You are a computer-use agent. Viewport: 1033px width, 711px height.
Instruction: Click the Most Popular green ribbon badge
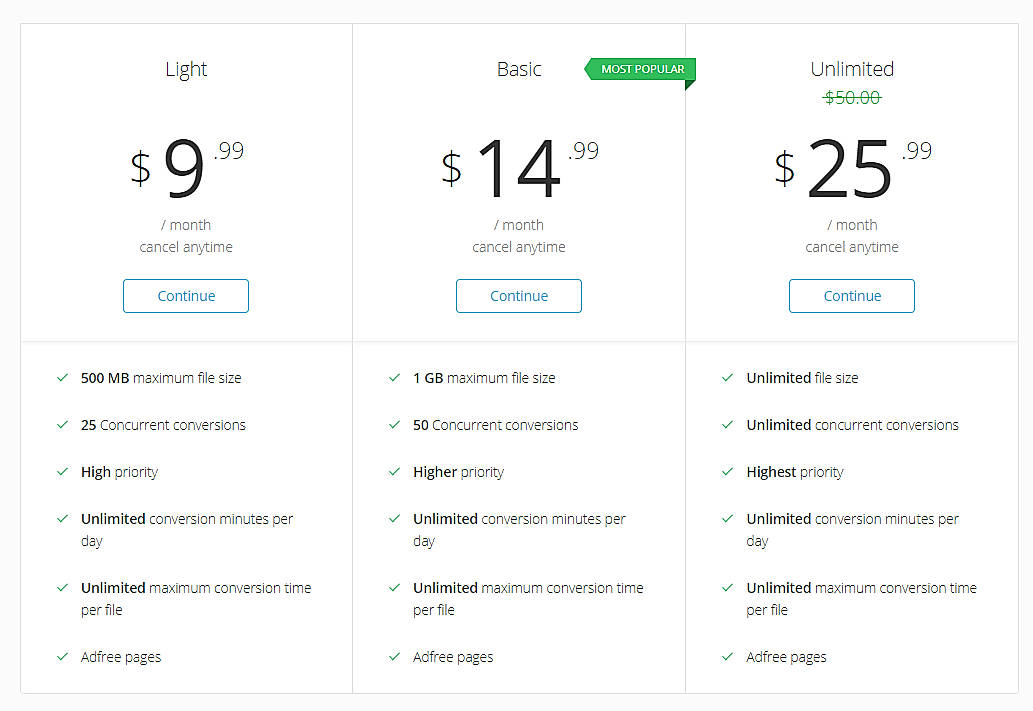[x=641, y=69]
